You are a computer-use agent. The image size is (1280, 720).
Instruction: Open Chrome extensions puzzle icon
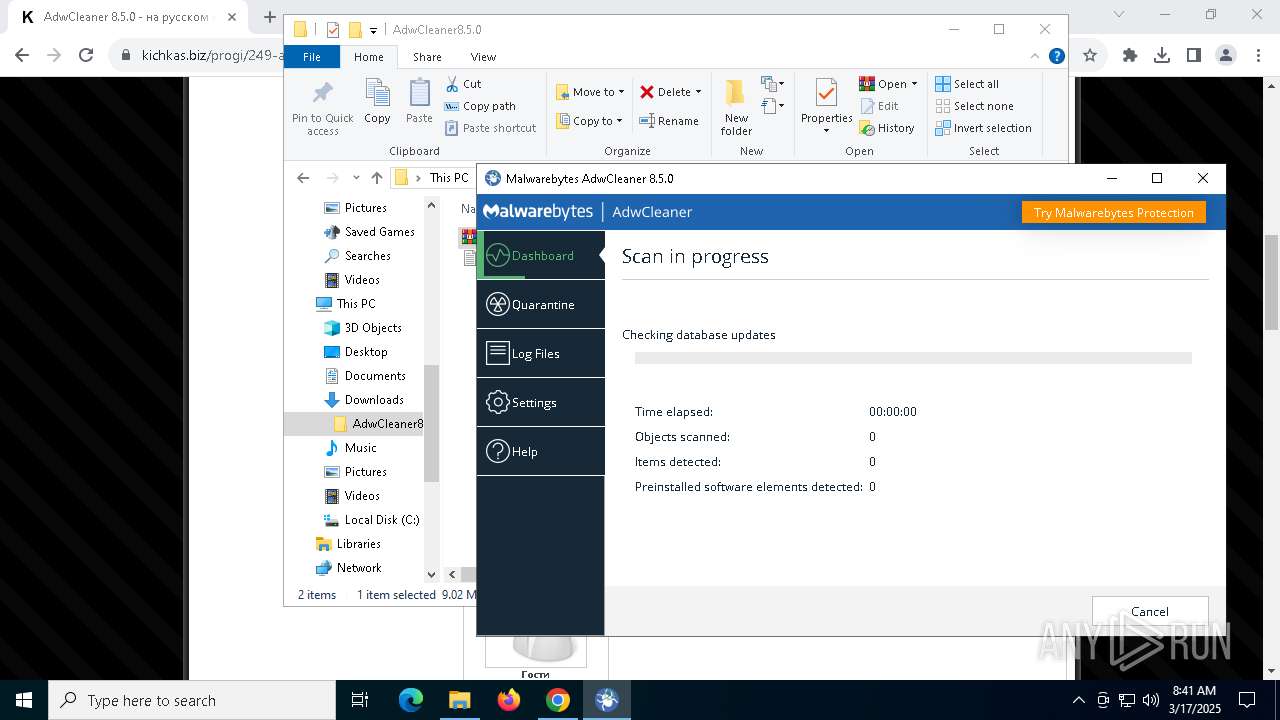1130,55
